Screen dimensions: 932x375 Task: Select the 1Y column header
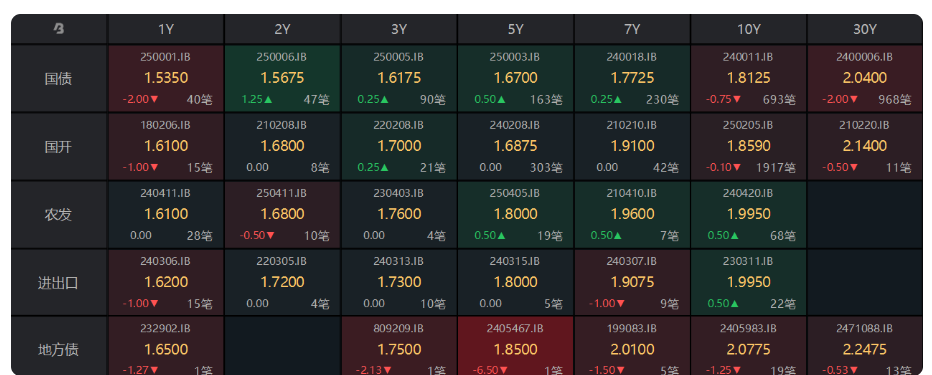(166, 29)
